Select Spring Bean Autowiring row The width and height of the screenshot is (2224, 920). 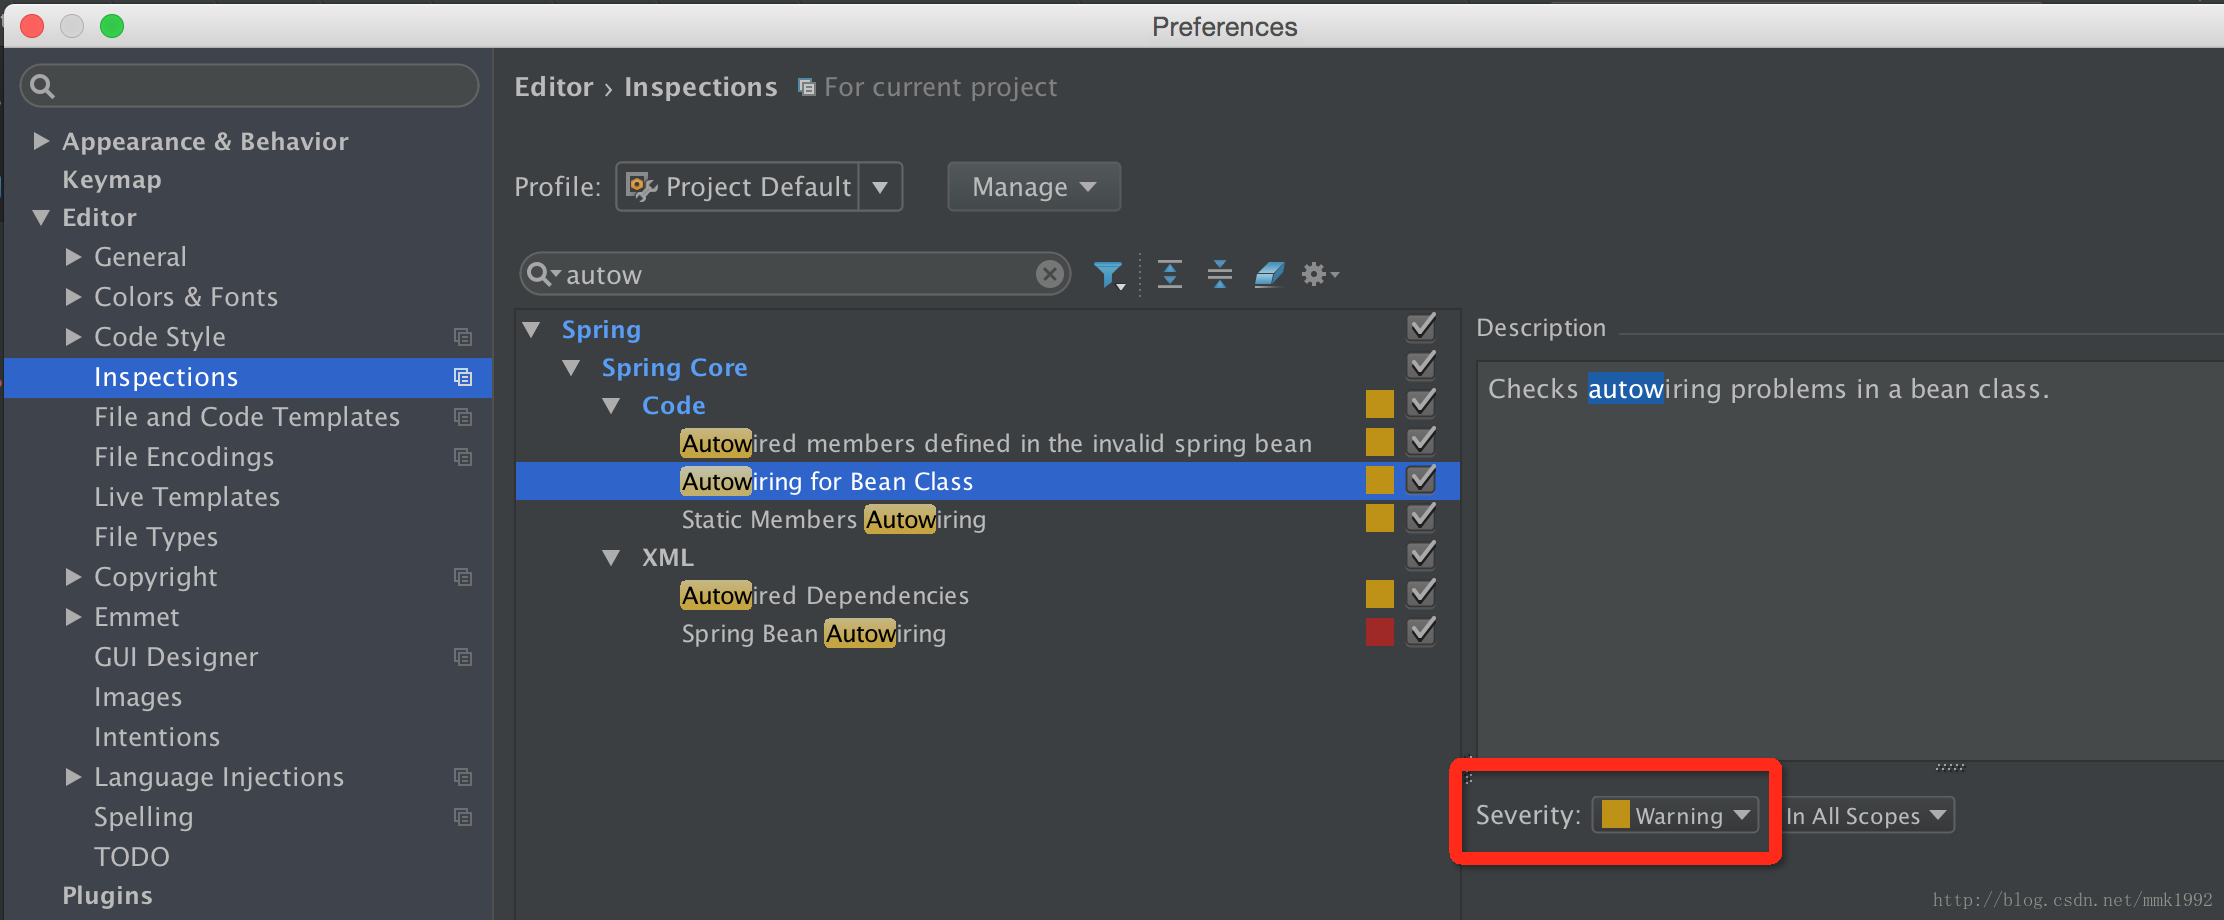[x=987, y=633]
